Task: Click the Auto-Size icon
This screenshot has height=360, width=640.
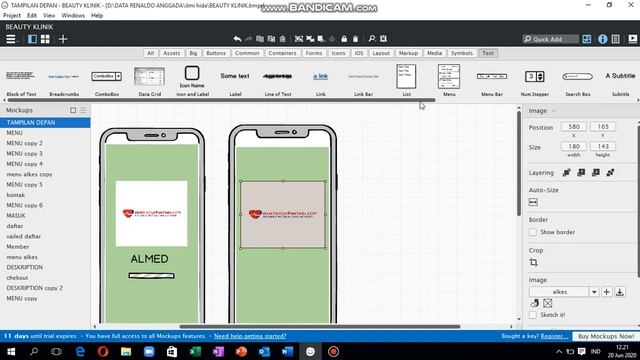Action: point(533,202)
